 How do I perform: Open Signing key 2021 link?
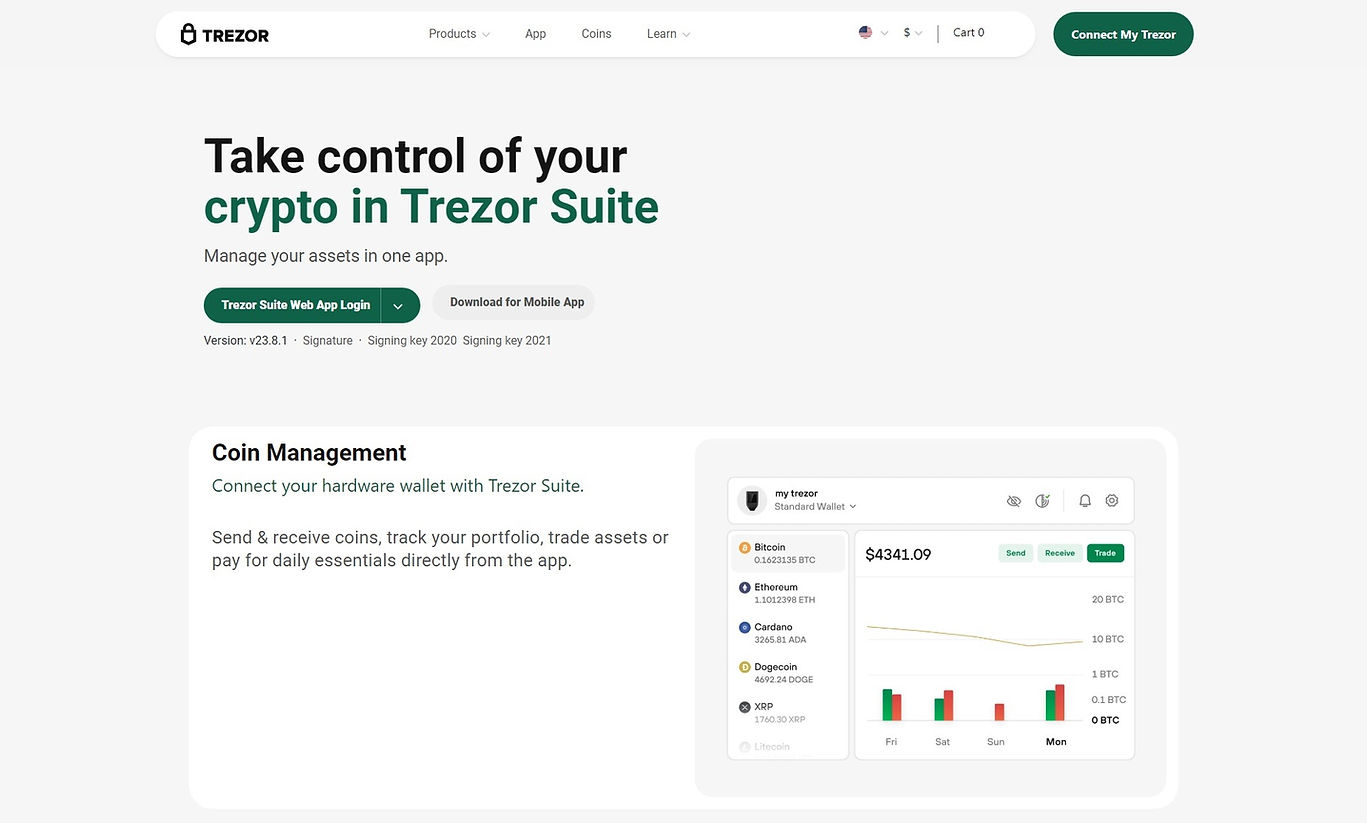coord(507,341)
